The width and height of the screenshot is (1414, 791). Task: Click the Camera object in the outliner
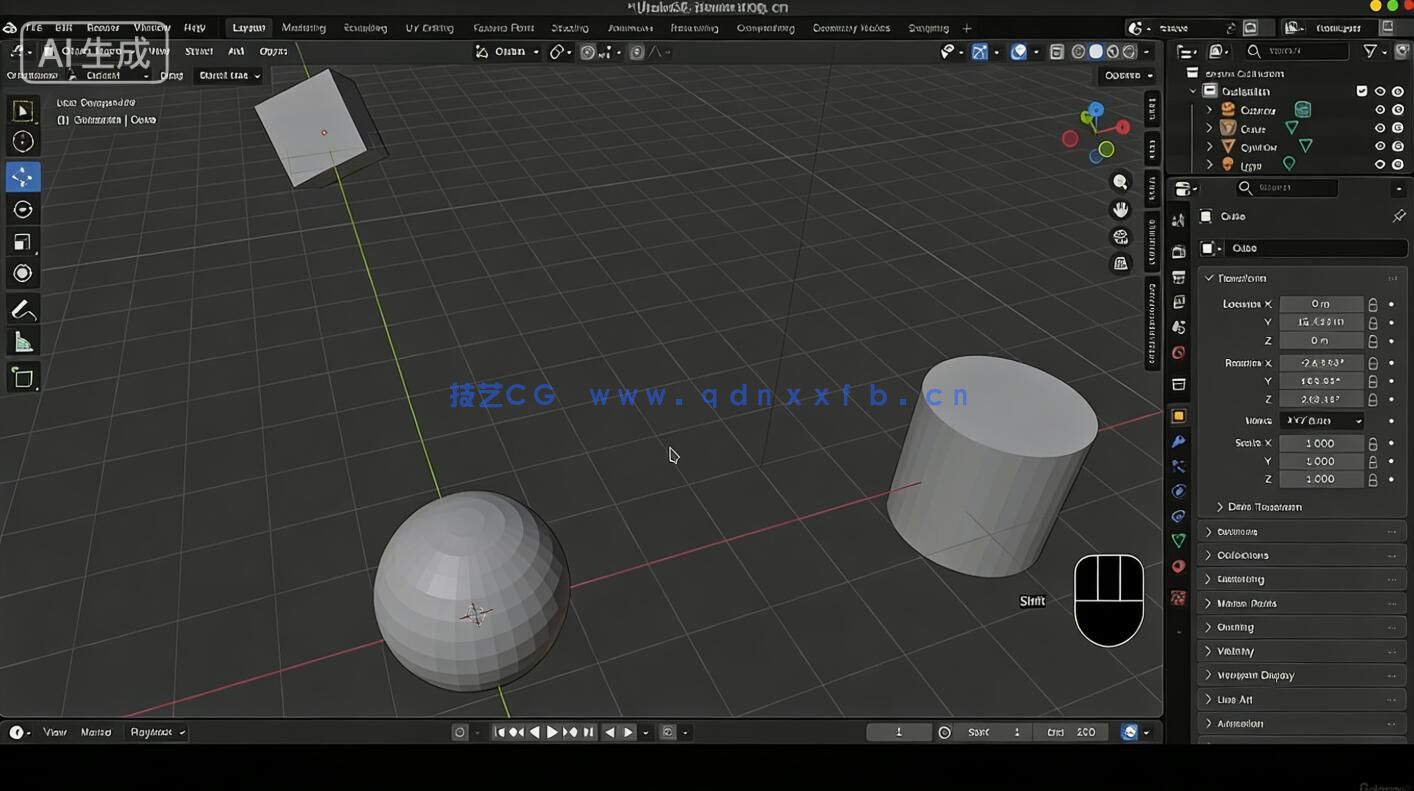point(1257,110)
